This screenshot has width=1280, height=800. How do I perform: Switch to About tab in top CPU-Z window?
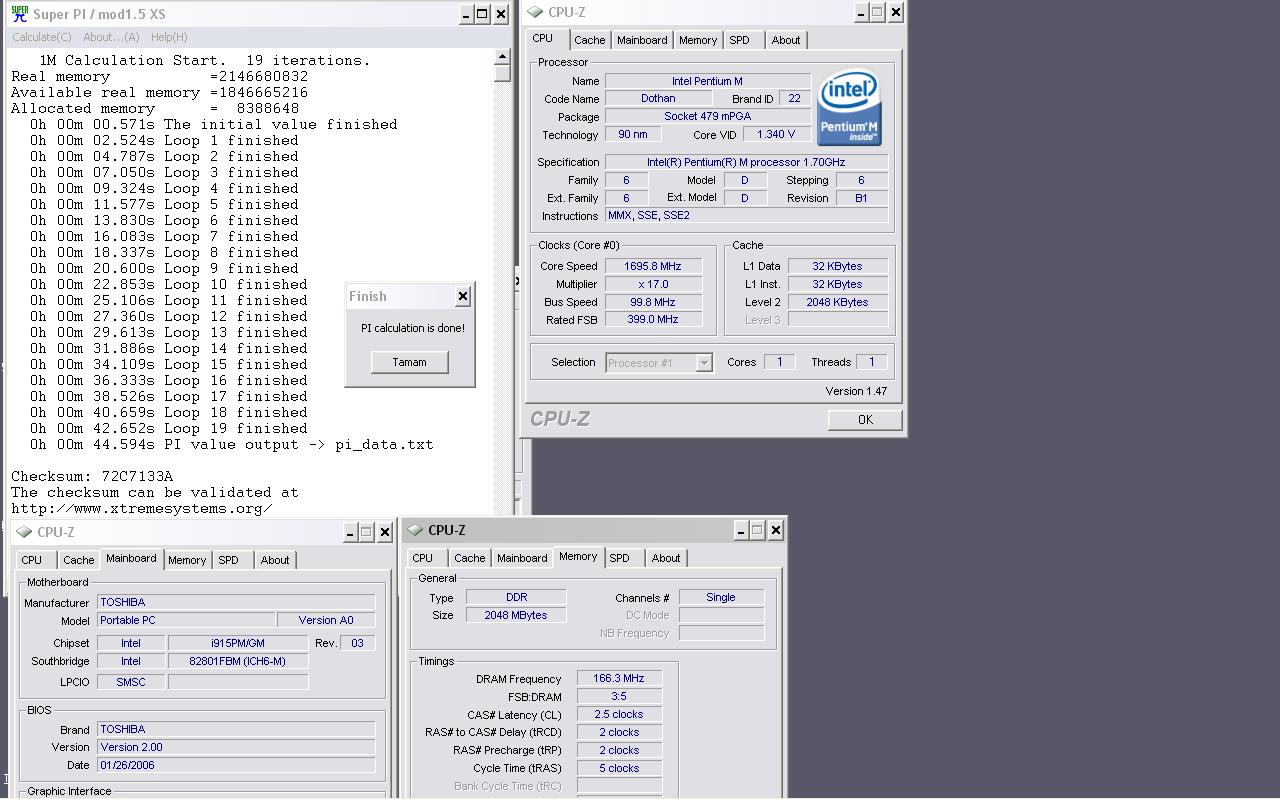click(x=786, y=40)
